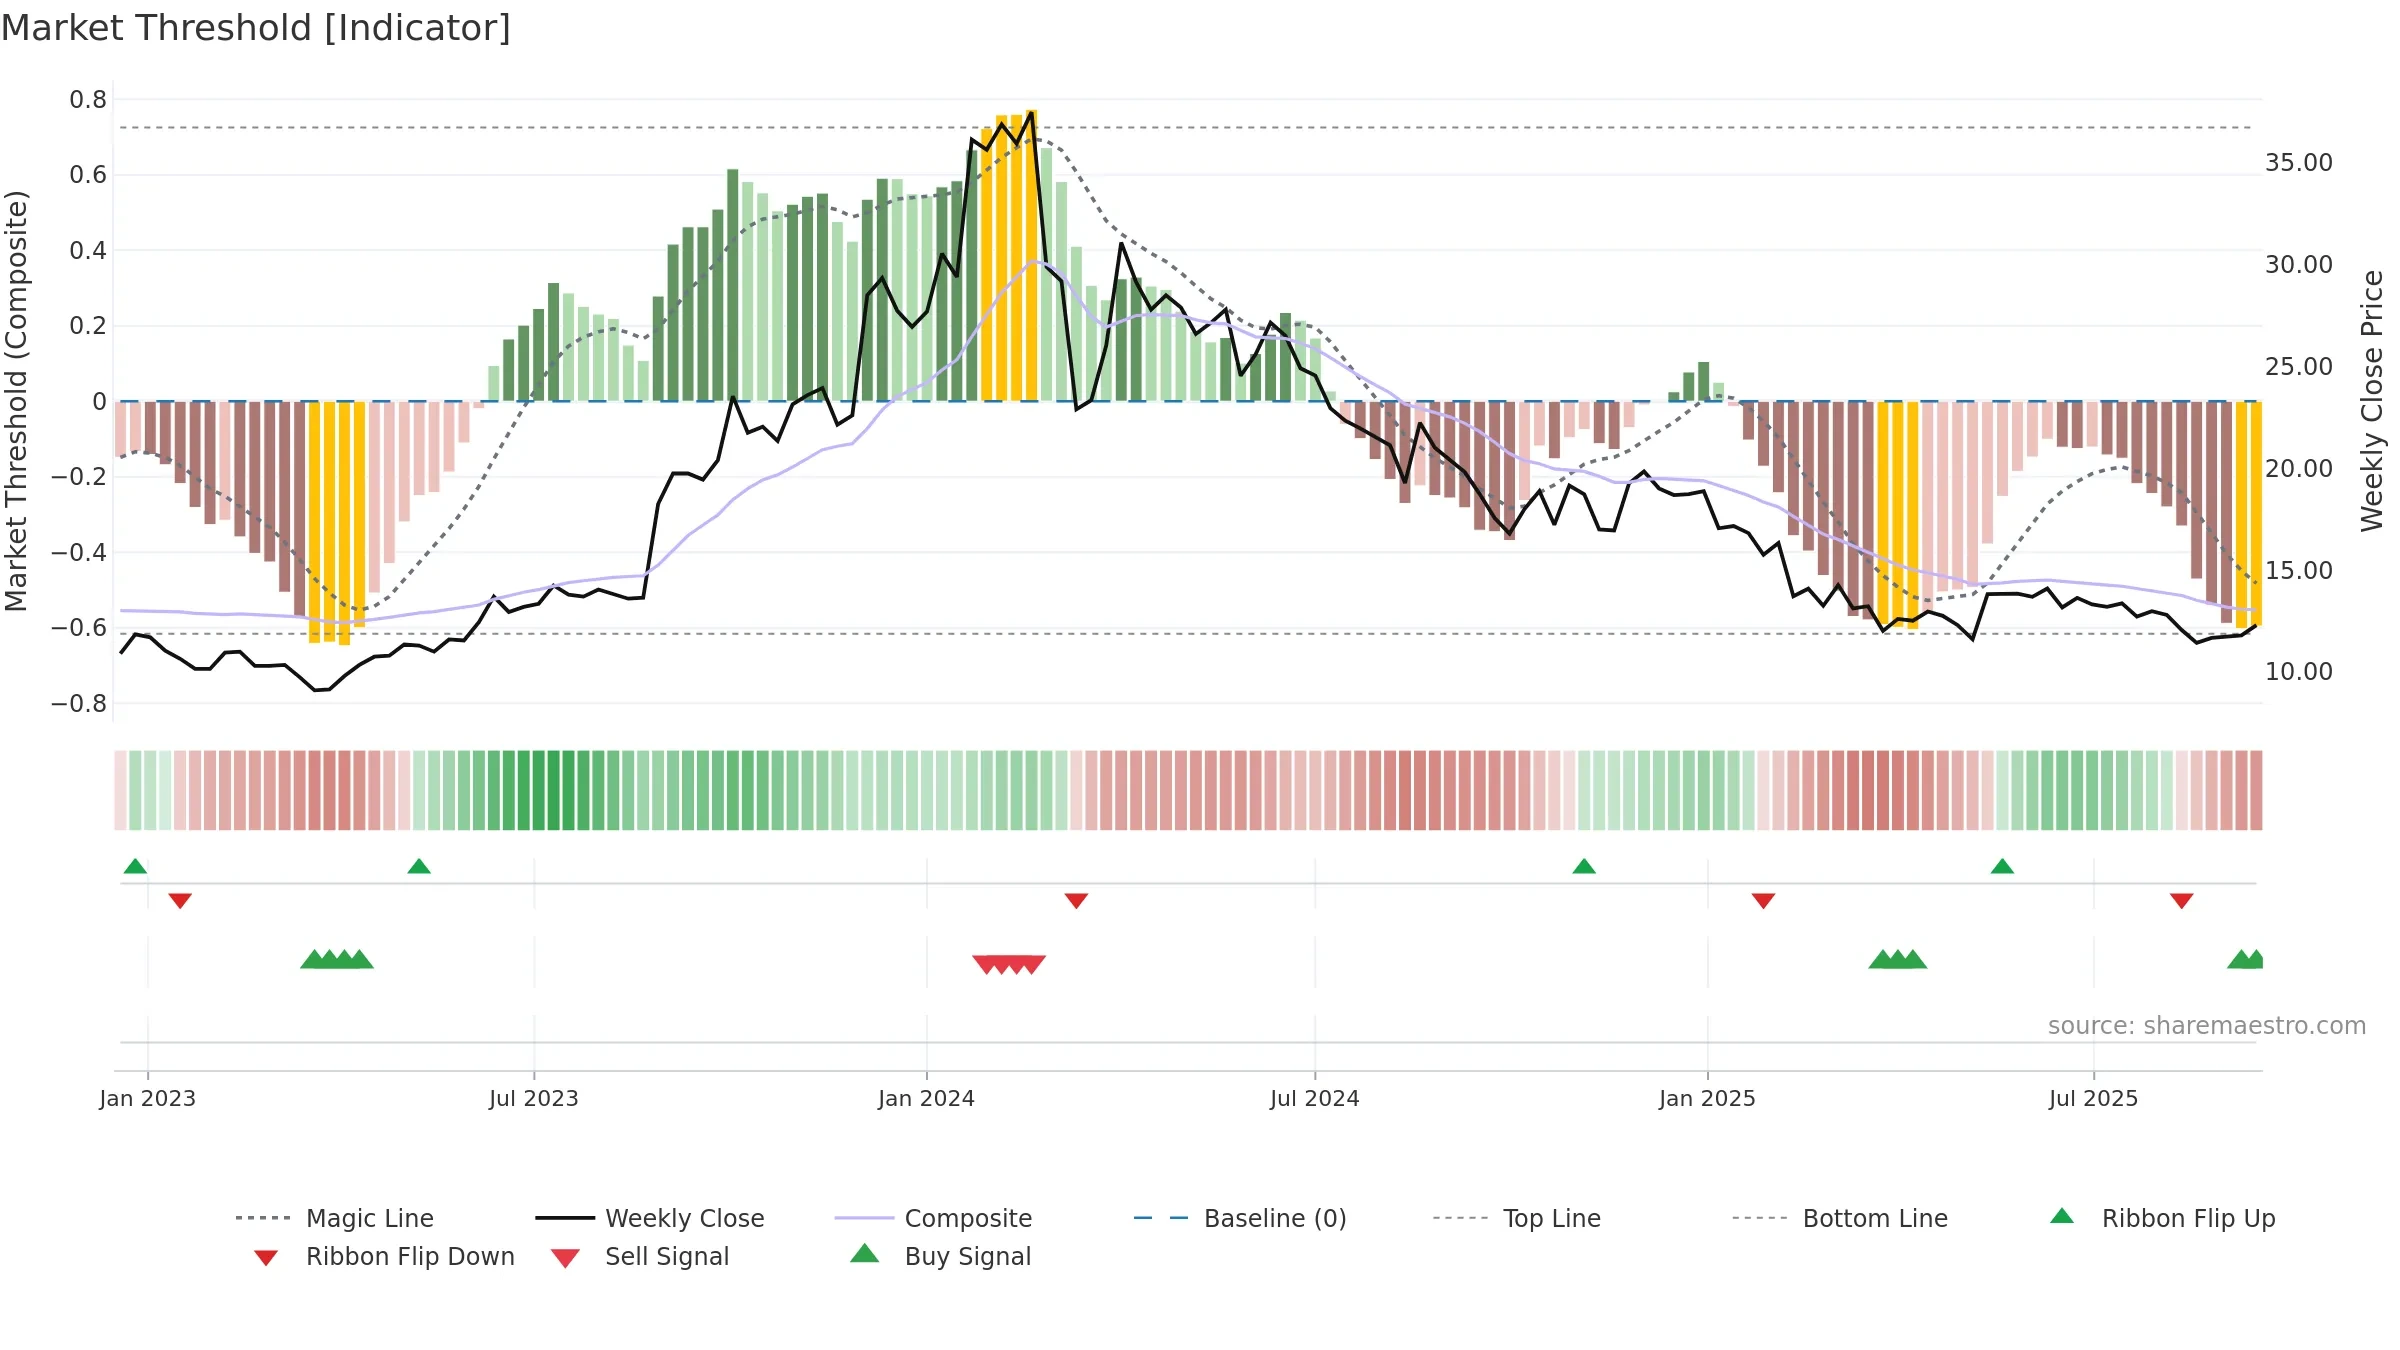Image resolution: width=2400 pixels, height=1350 pixels.
Task: Toggle the Ribbon Flip Up legend entry
Action: [2162, 1218]
